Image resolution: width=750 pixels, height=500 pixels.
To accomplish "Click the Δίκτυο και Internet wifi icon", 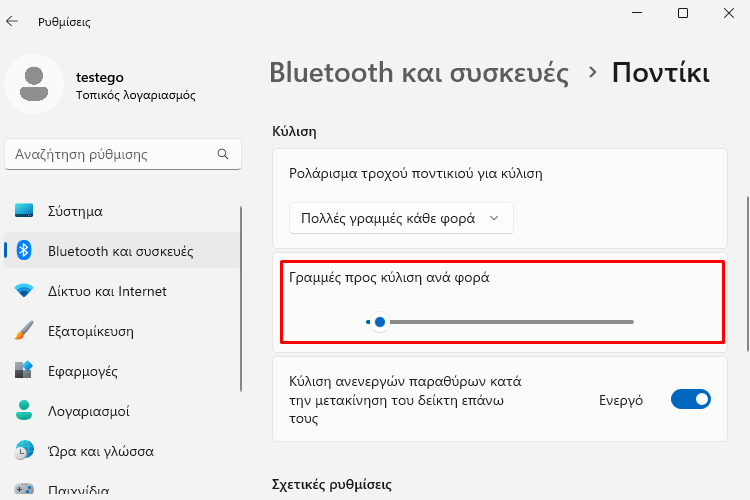I will (x=24, y=290).
